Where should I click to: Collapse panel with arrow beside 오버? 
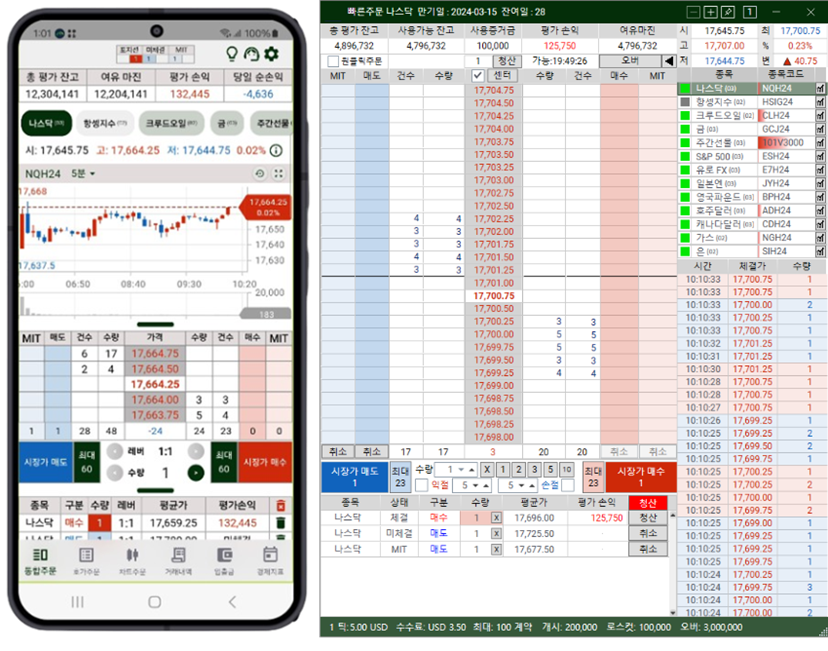click(x=668, y=61)
